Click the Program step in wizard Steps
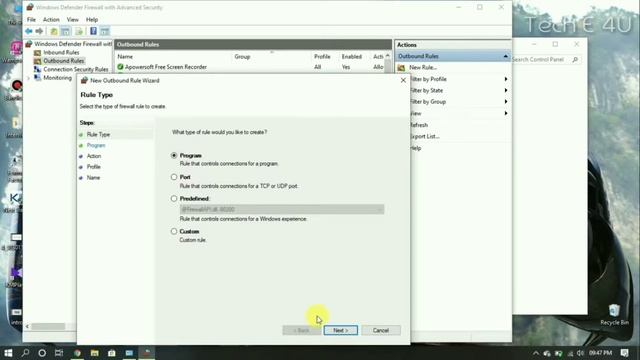Screen dimensions: 640x360 click(x=96, y=145)
